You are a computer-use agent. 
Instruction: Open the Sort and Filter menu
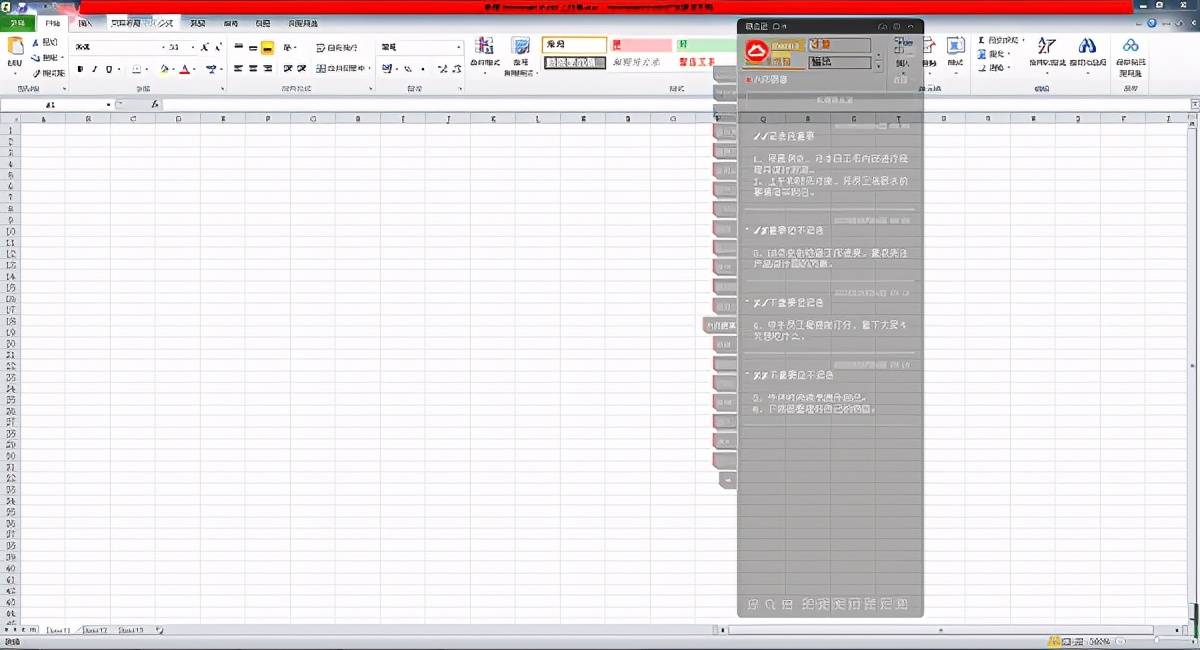[1047, 56]
